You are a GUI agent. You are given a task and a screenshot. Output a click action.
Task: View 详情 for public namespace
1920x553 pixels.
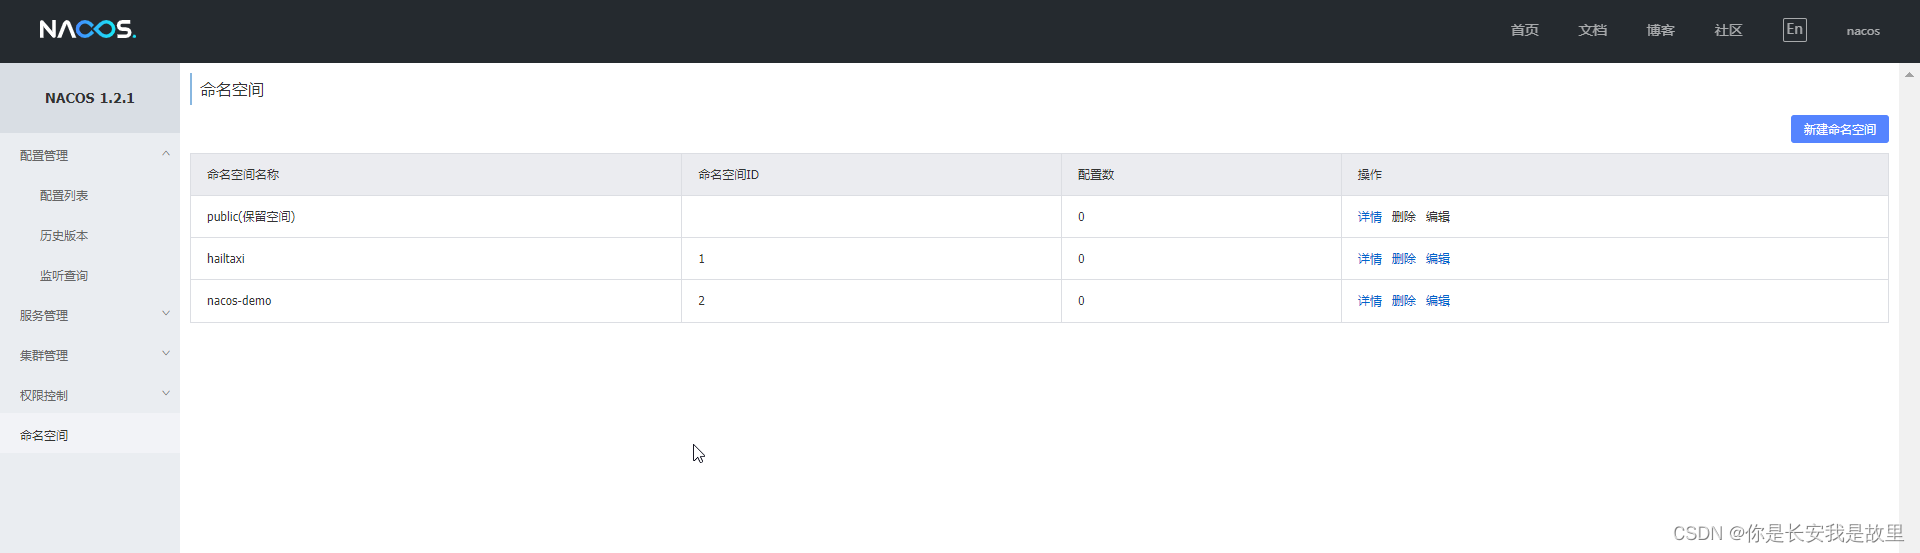click(1370, 217)
